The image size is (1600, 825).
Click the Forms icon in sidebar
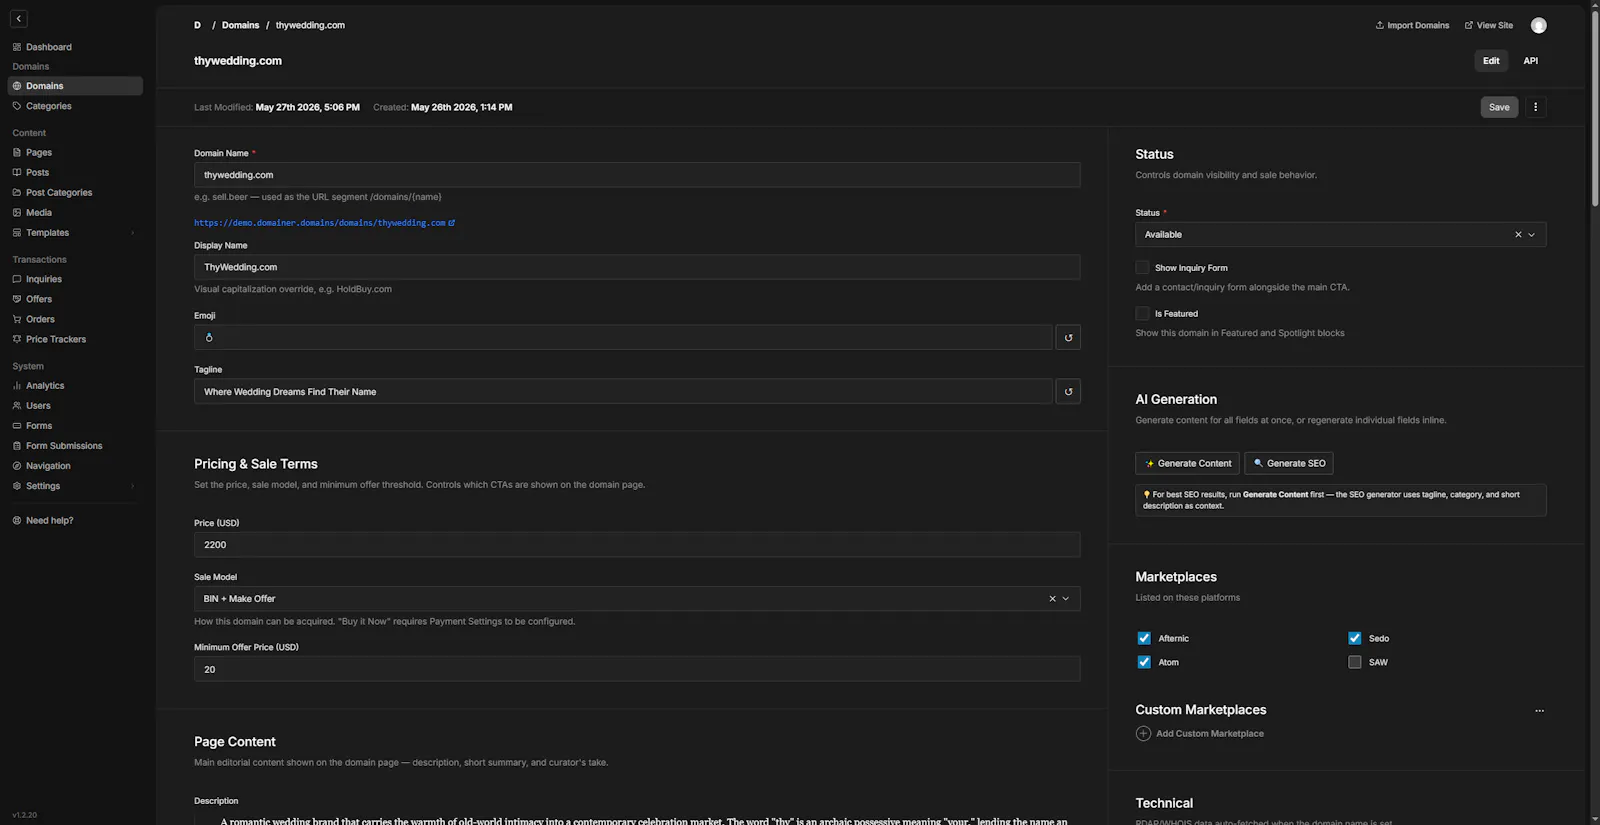(x=17, y=426)
